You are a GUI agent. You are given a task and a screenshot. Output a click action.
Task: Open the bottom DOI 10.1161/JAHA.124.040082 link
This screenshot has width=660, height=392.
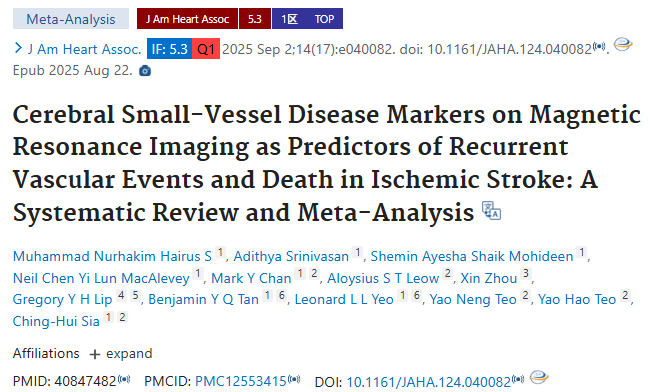[428, 382]
